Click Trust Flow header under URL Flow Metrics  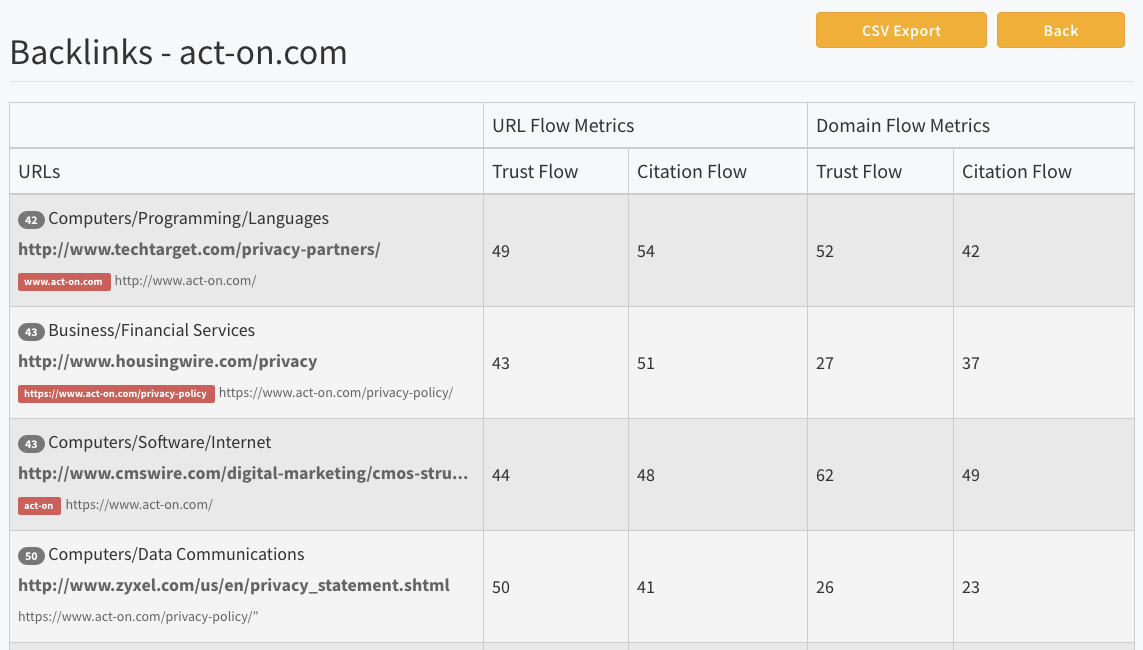pyautogui.click(x=535, y=172)
